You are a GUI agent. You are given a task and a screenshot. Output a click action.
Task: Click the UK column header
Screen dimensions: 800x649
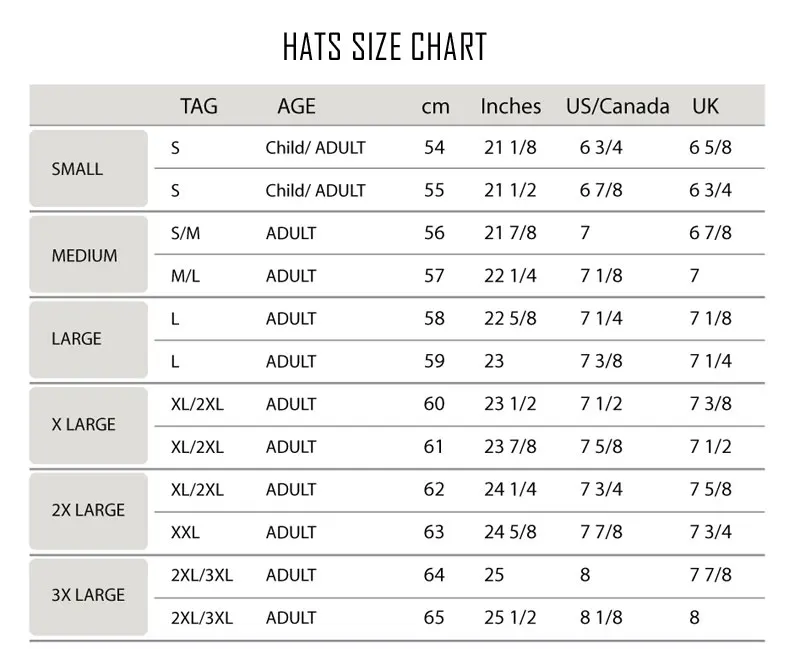(x=705, y=106)
